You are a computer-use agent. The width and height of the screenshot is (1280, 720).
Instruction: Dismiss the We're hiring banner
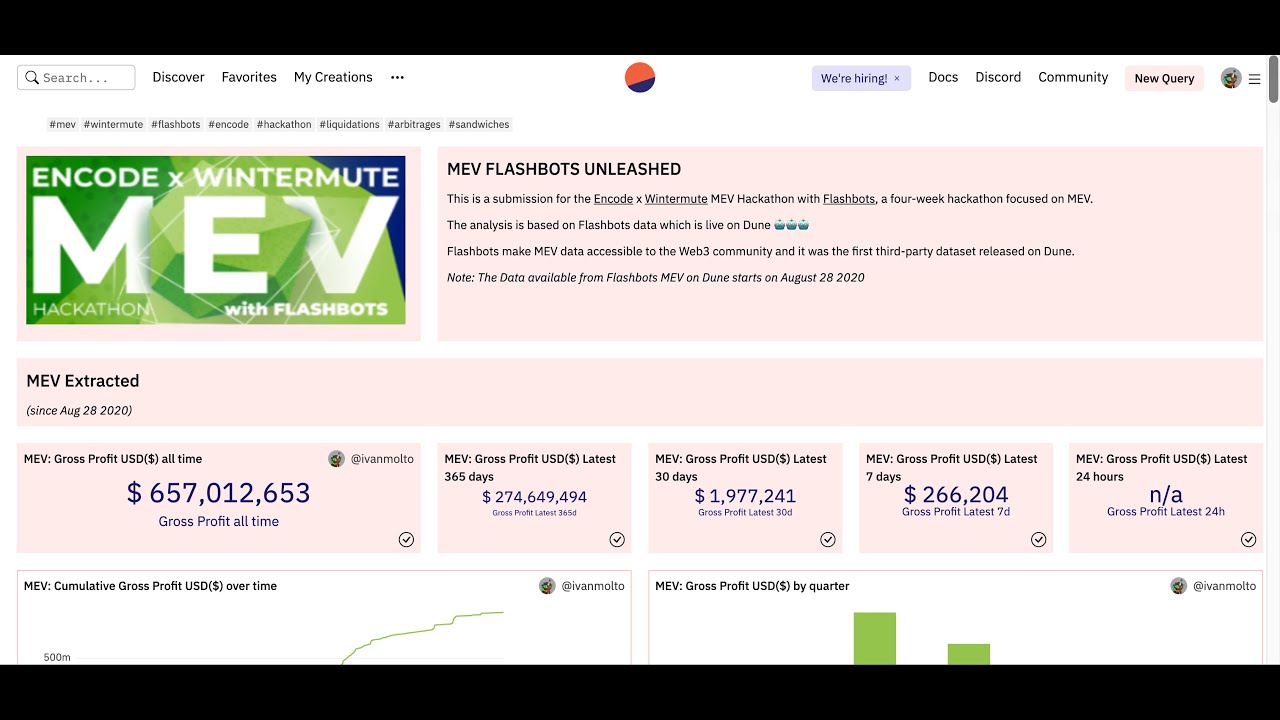pos(897,78)
